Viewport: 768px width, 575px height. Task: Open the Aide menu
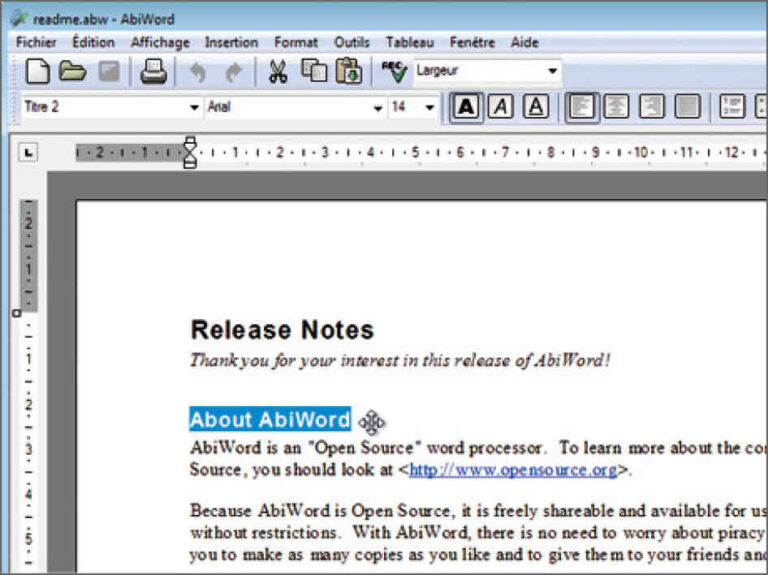(x=525, y=43)
